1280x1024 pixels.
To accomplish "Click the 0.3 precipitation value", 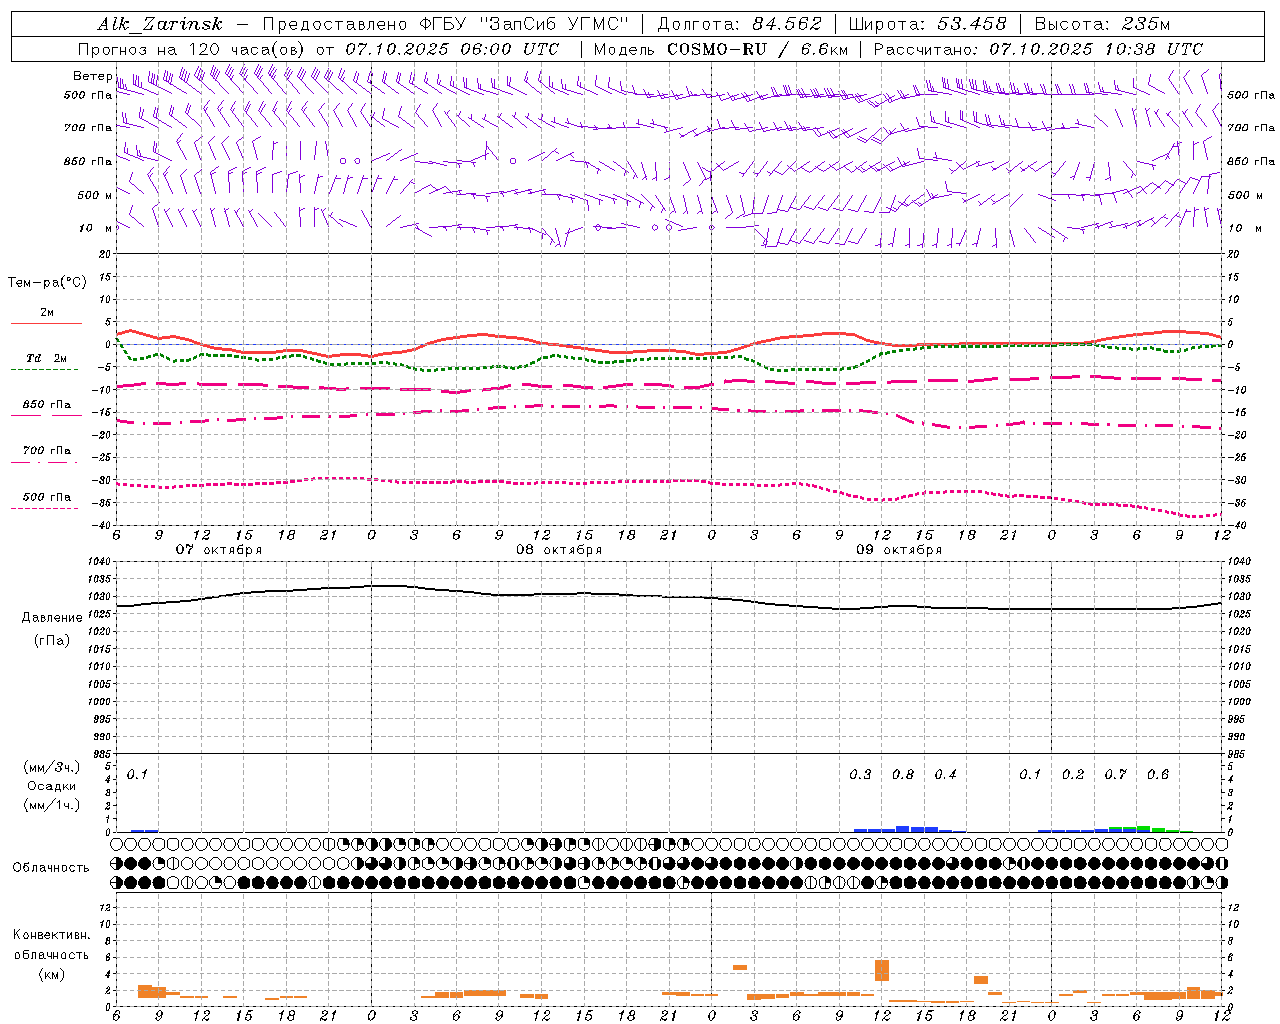I will pyautogui.click(x=860, y=775).
